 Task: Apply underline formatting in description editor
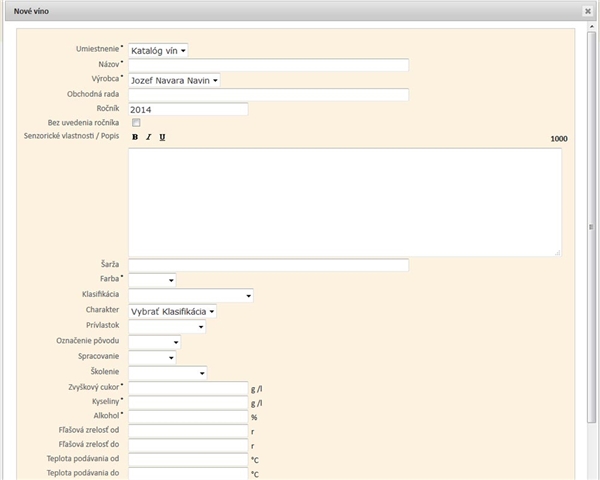click(162, 137)
